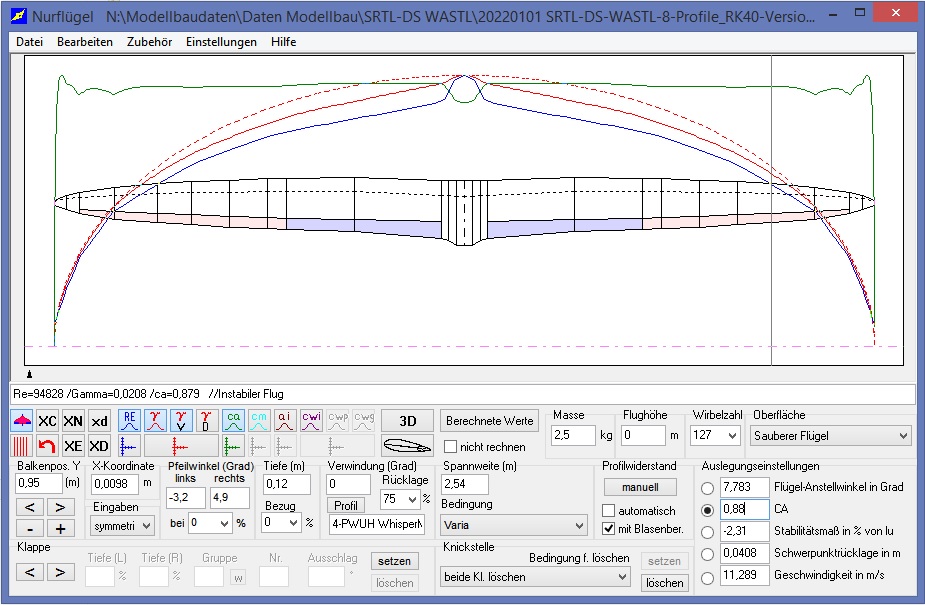Viewport: 925px width, 605px height.
Task: Open the Oberfläche 'Sauberer Flügel' dropdown
Action: 832,436
